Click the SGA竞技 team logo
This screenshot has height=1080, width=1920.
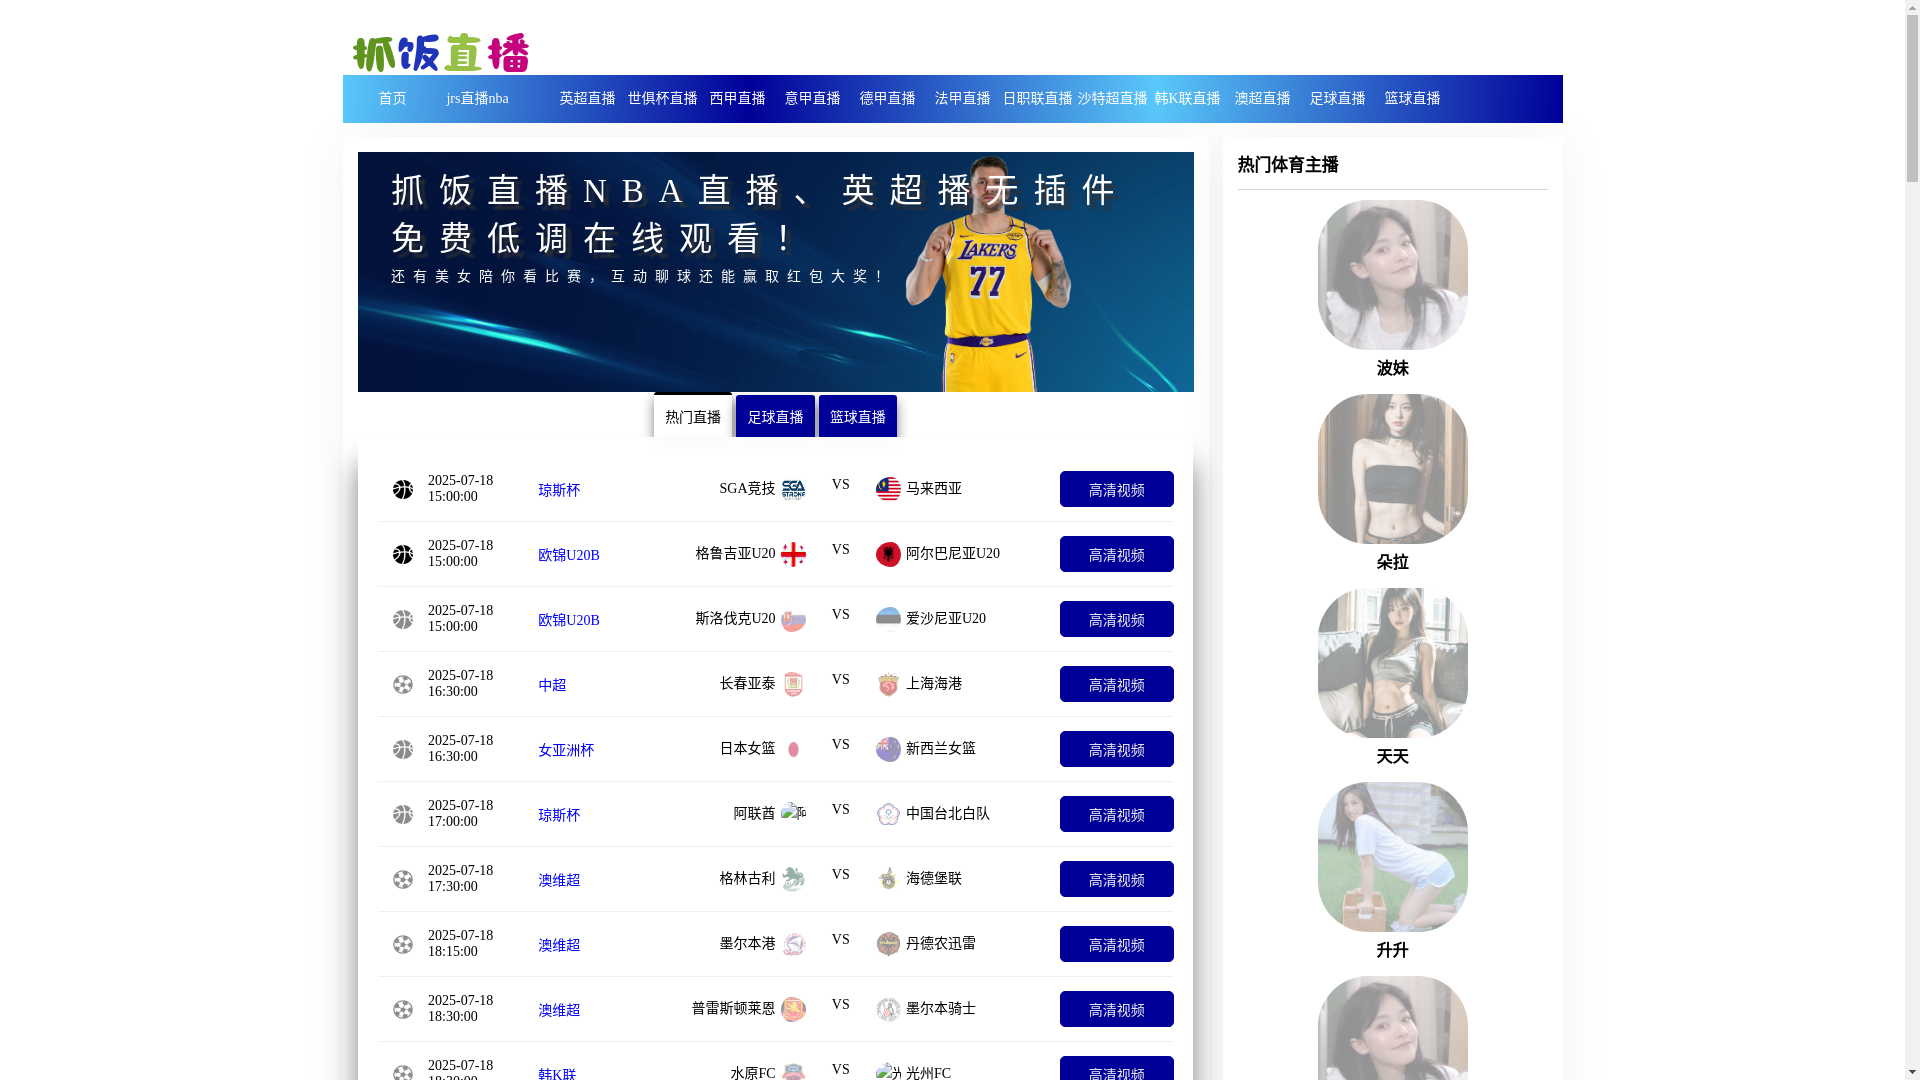tap(793, 489)
